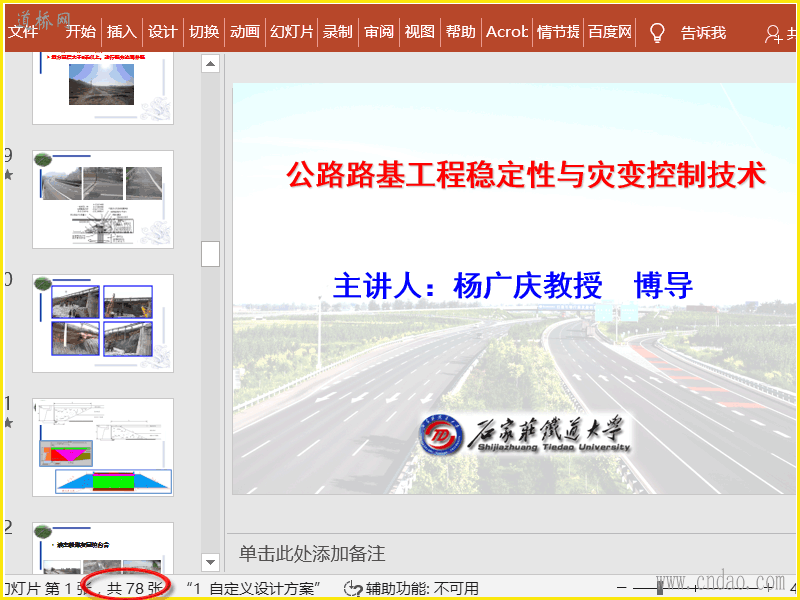This screenshot has width=800, height=600.
Task: Select the 幻灯片 ribbon tab
Action: pos(291,32)
